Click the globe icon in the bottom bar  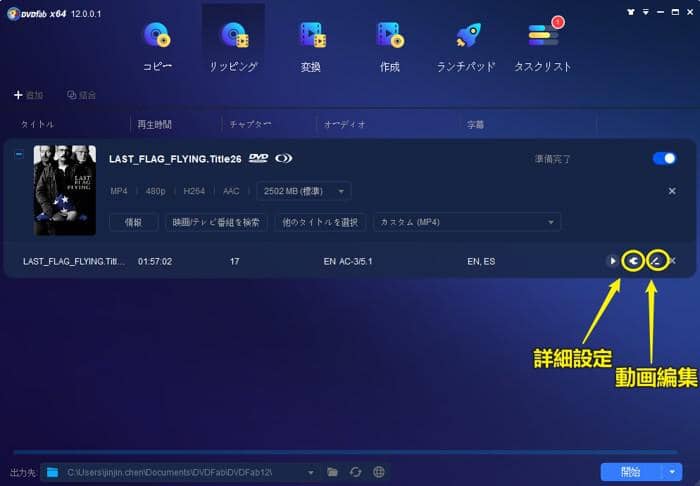379,472
